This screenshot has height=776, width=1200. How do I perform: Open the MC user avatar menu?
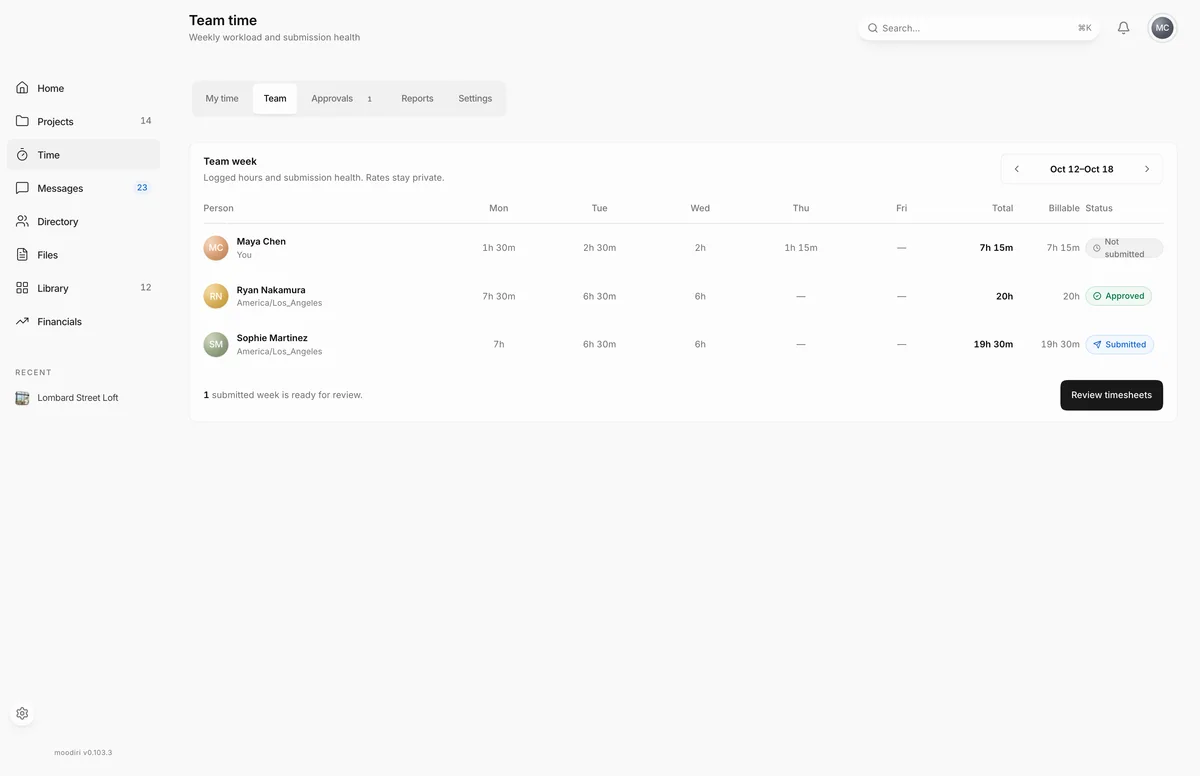(1162, 28)
